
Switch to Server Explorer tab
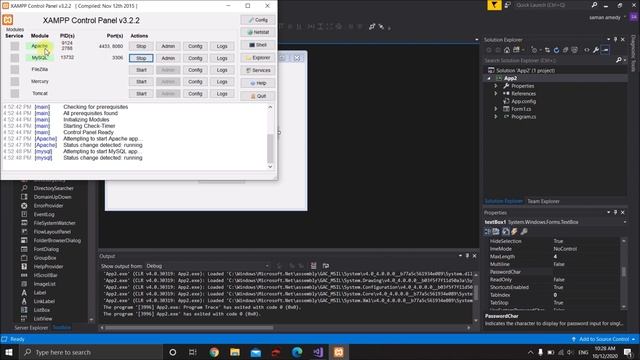tap(31, 328)
